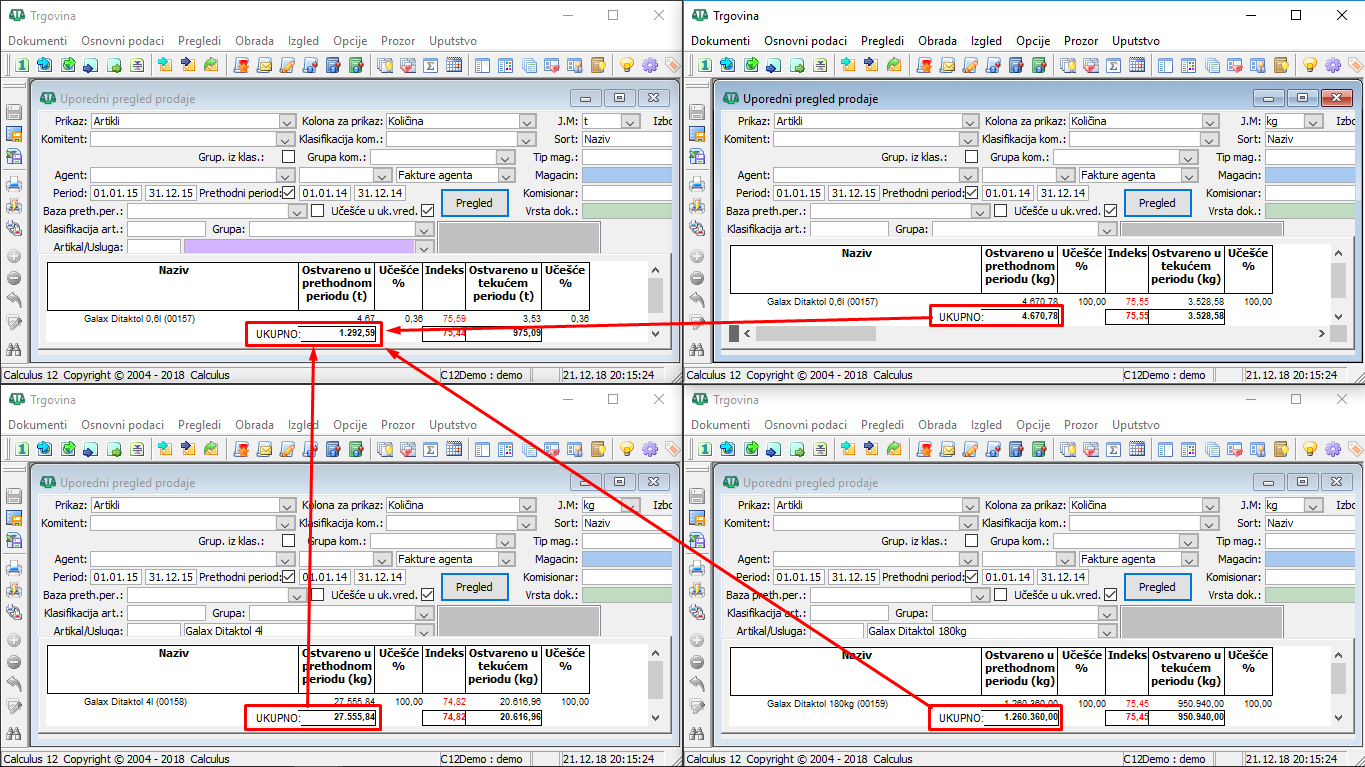Click floppy disk save icon in the J.M. 't' window

14,112
